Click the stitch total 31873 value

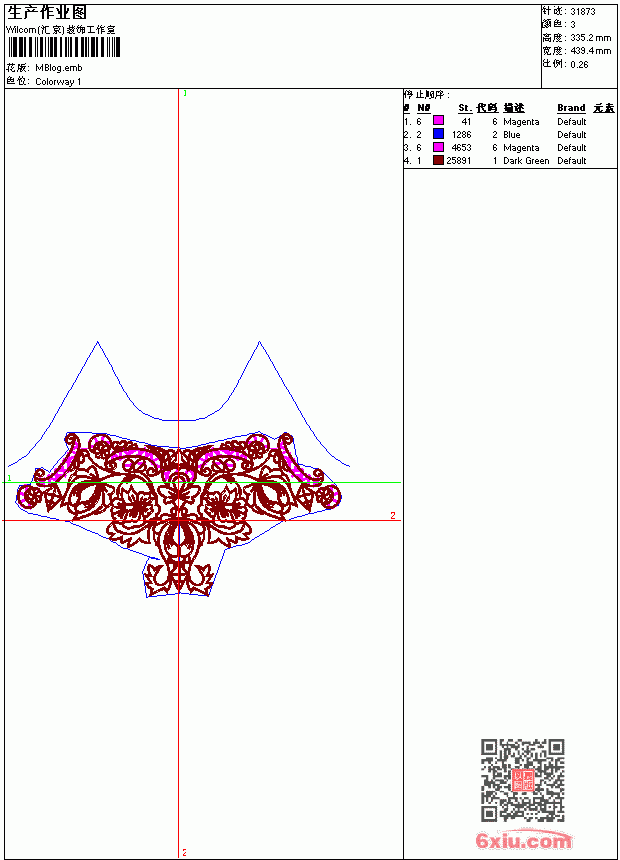(x=583, y=12)
